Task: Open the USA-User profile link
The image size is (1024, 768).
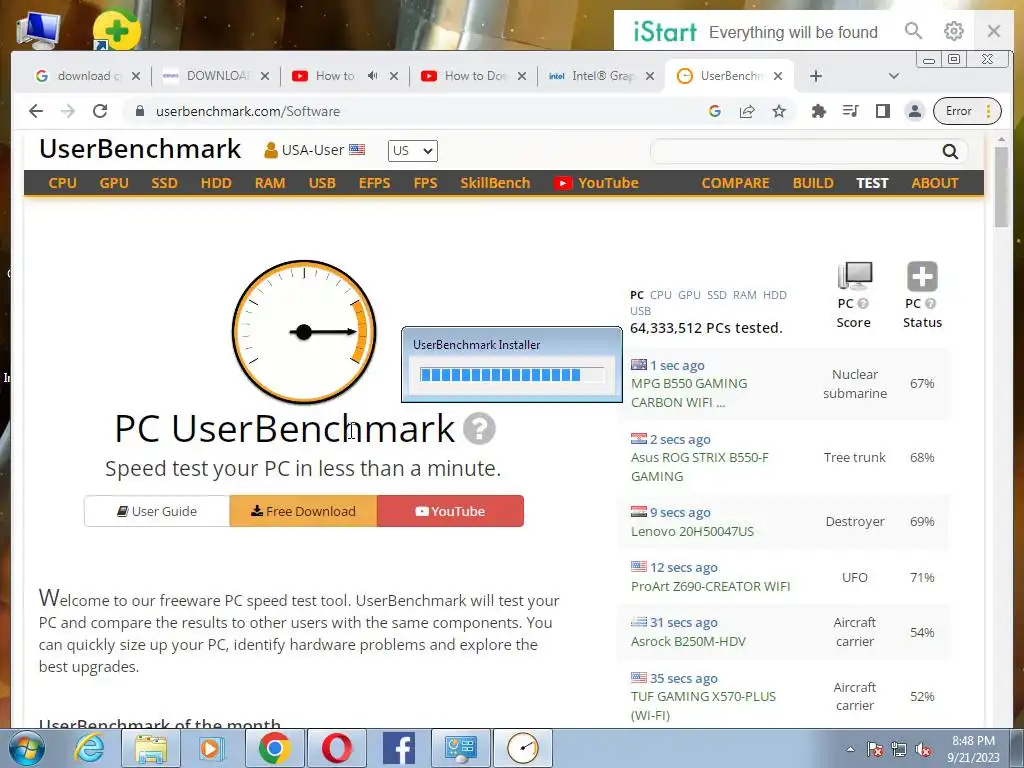Action: point(315,150)
